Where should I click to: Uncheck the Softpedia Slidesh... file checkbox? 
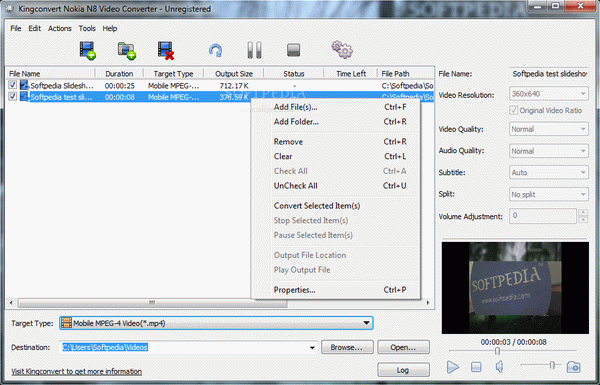13,85
